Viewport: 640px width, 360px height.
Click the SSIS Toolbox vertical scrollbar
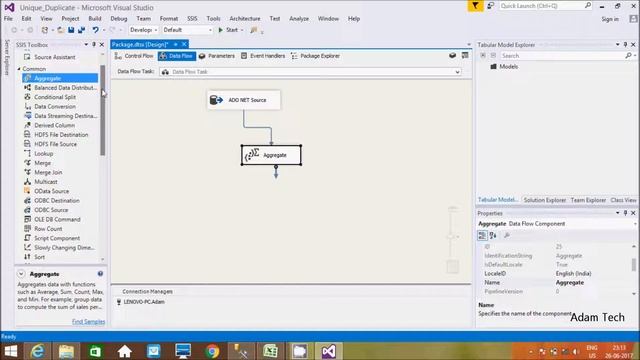point(102,110)
